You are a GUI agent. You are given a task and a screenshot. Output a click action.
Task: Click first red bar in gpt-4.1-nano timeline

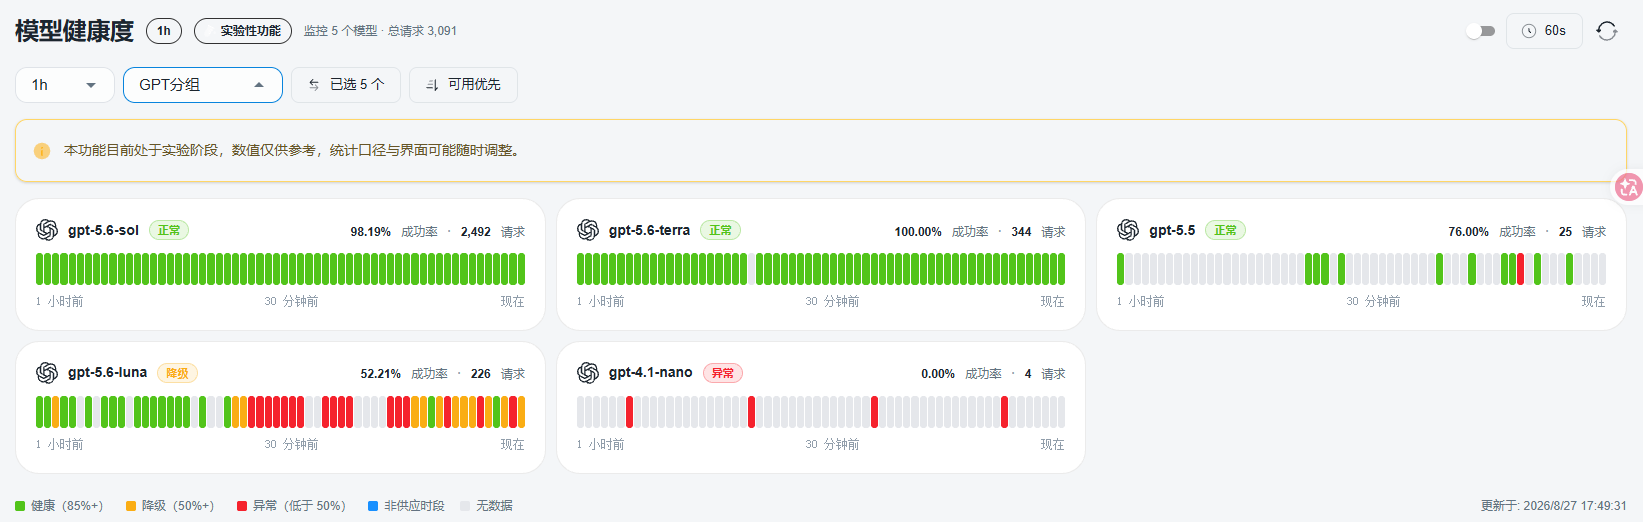[x=629, y=412]
